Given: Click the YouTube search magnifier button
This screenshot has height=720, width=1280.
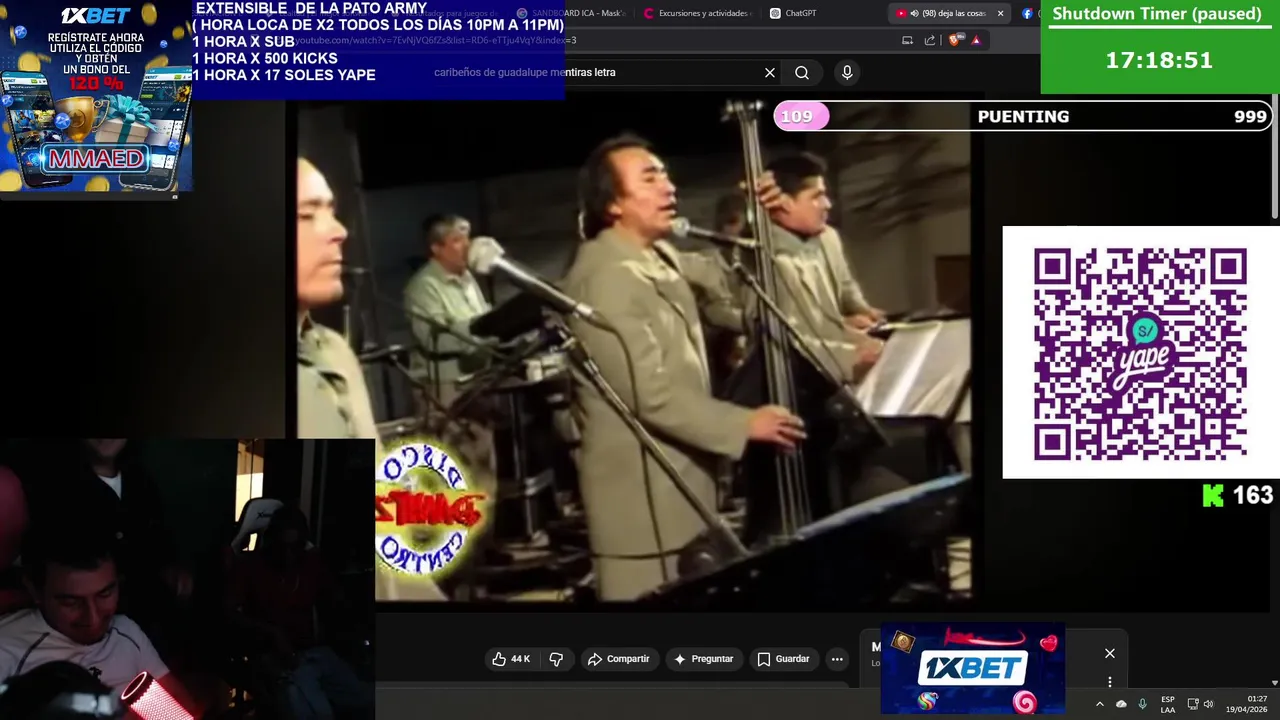Looking at the screenshot, I should coord(802,72).
